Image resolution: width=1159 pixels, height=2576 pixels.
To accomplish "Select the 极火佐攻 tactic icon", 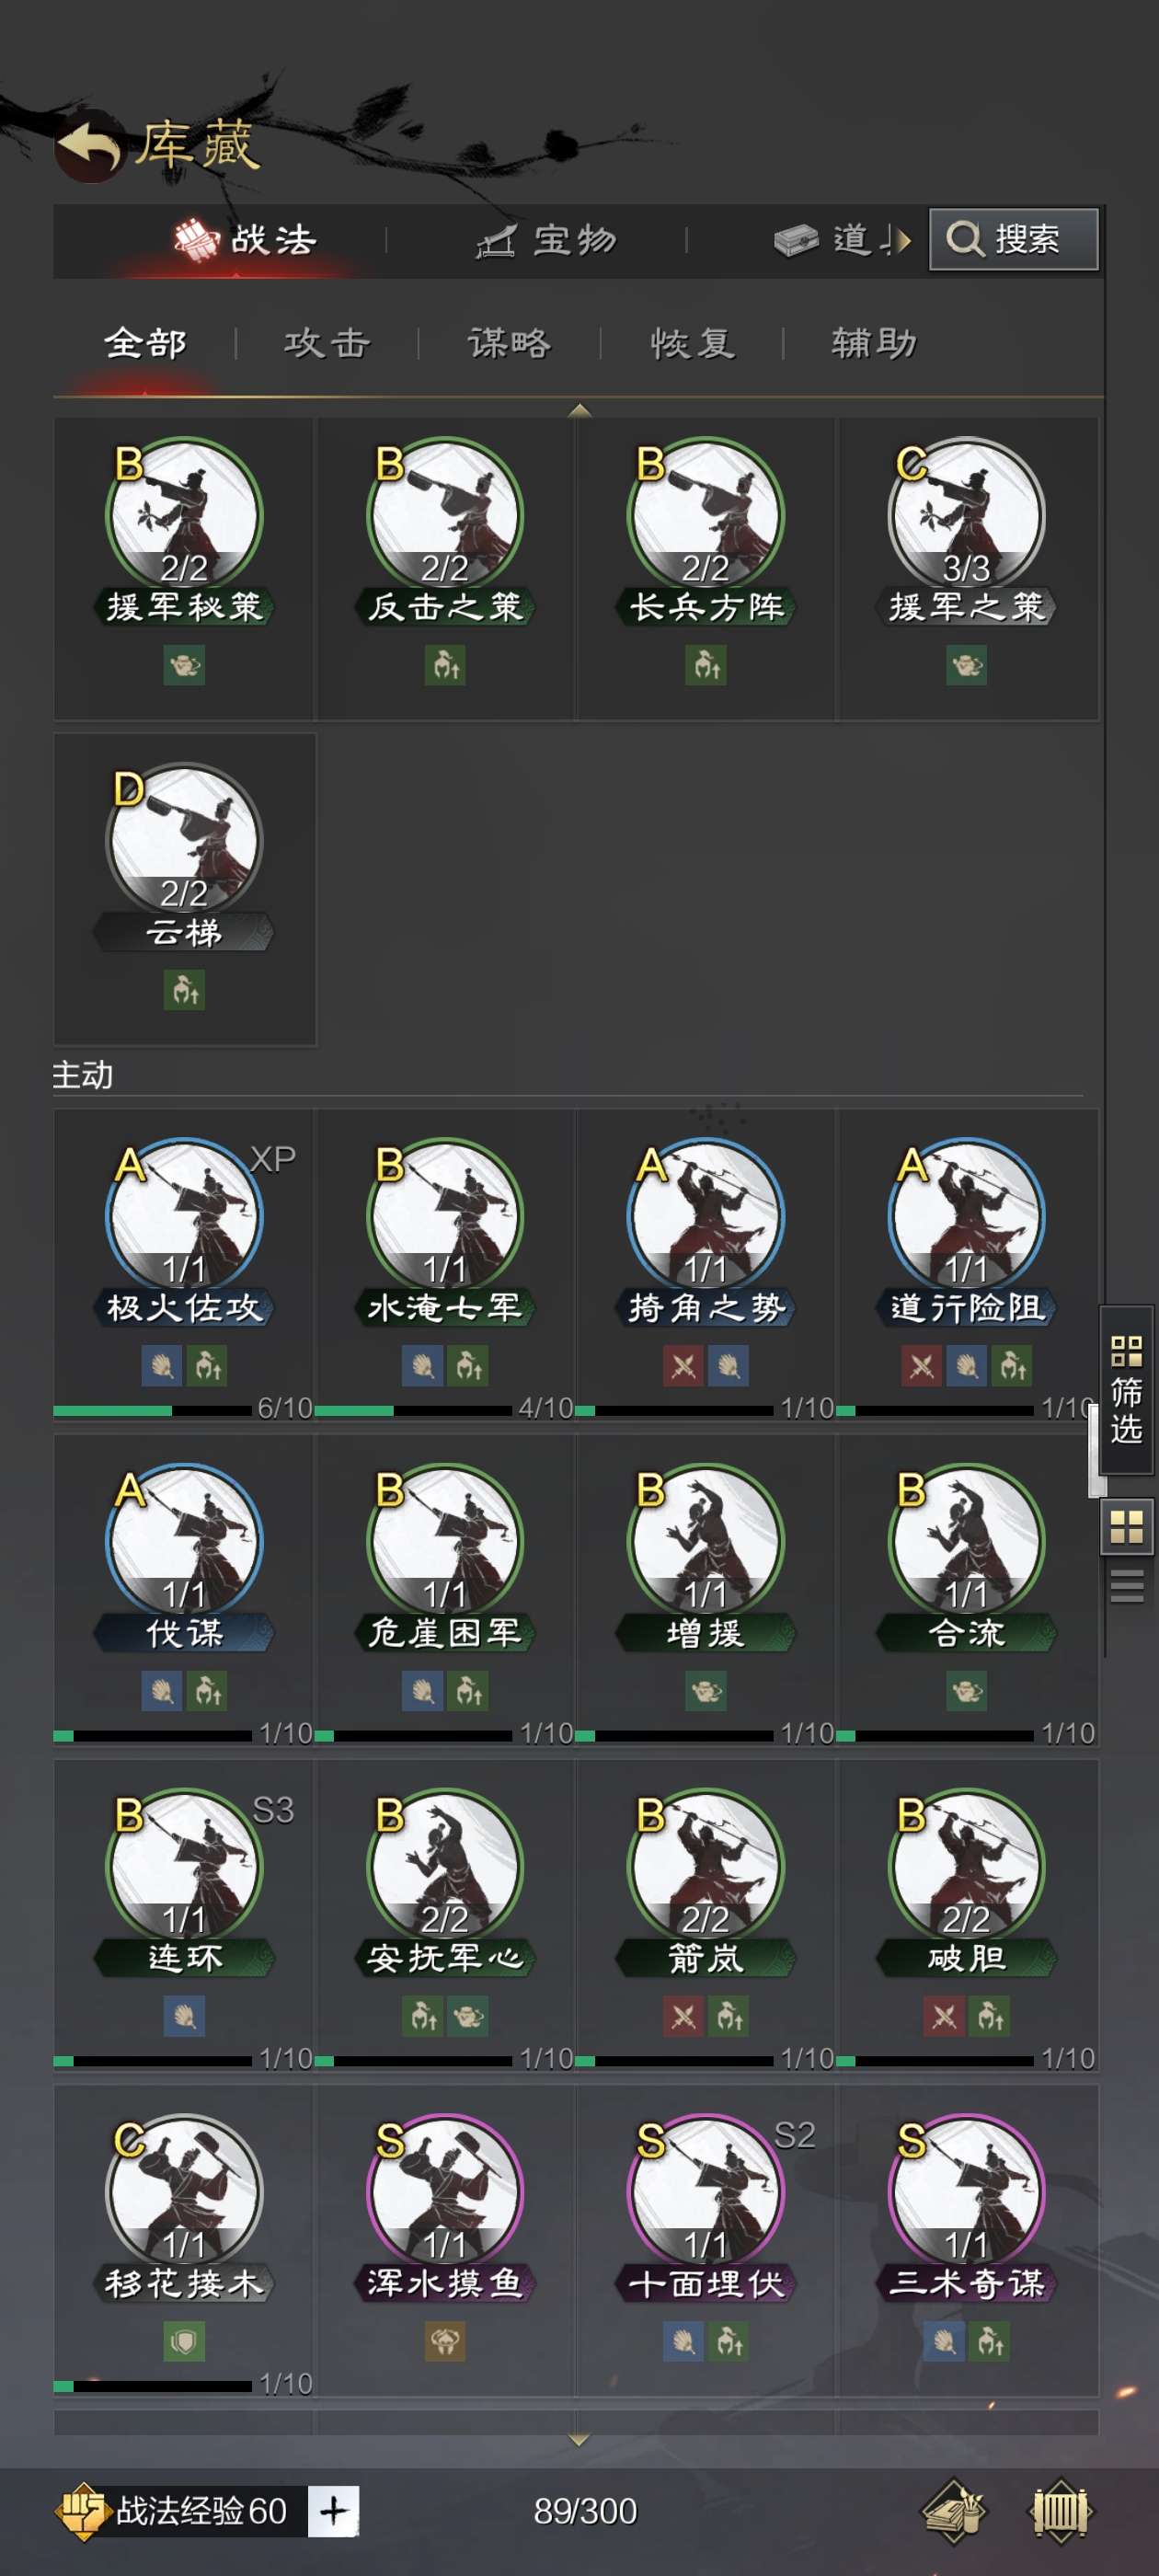I will 184,1215.
